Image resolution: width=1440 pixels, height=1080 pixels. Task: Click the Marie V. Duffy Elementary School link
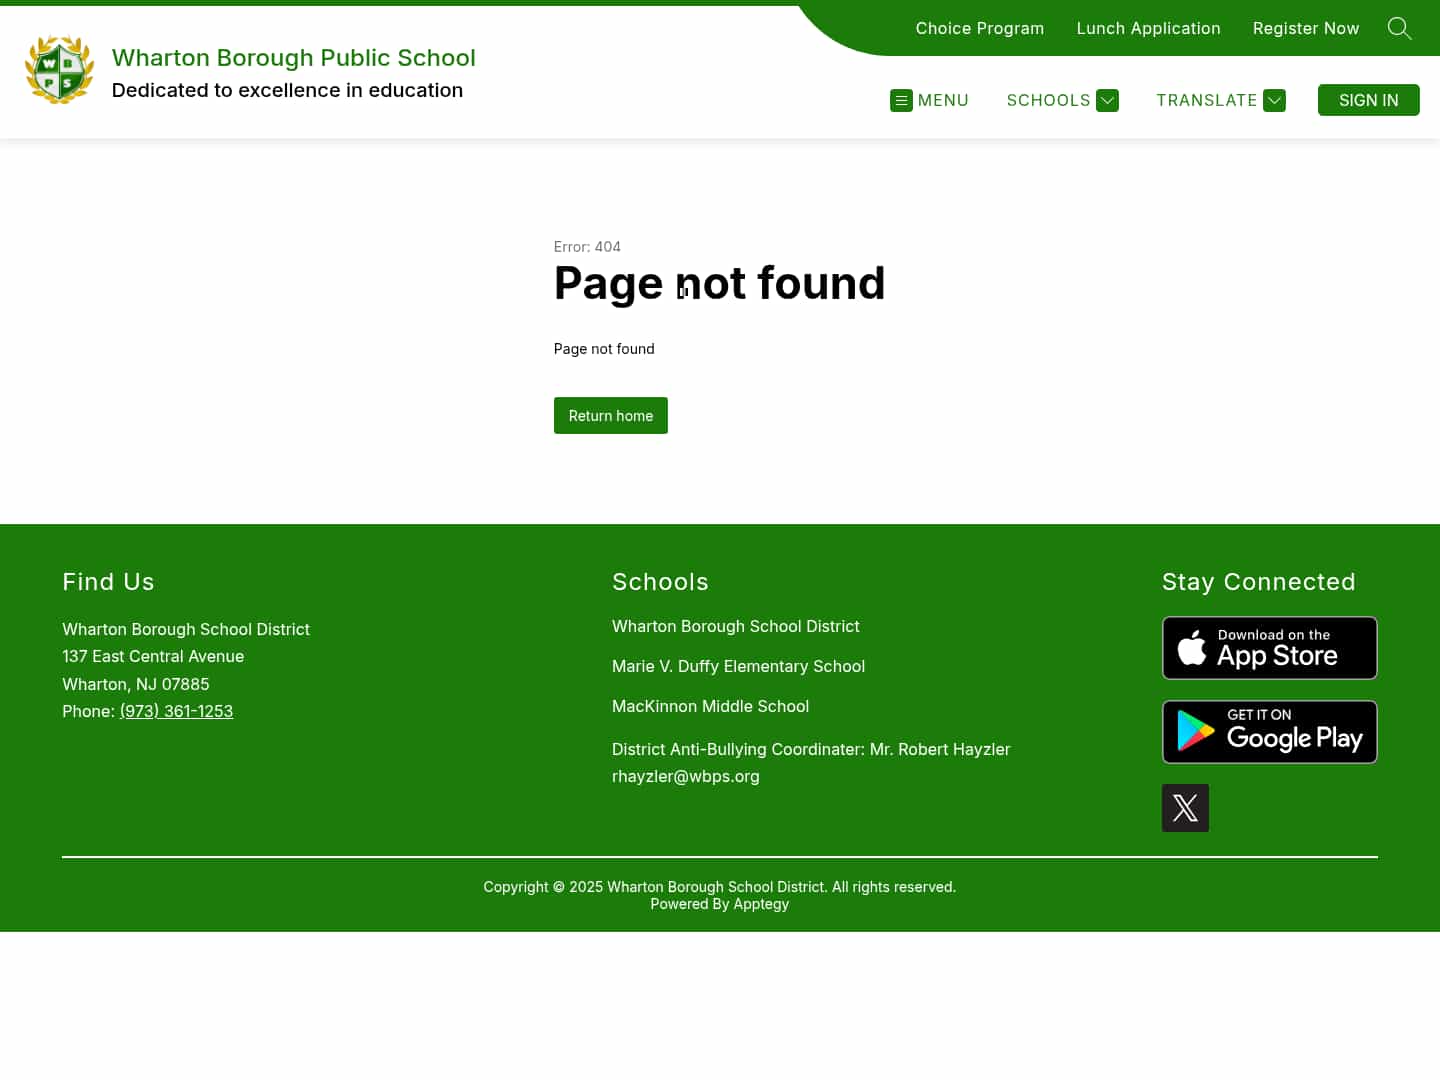point(738,666)
